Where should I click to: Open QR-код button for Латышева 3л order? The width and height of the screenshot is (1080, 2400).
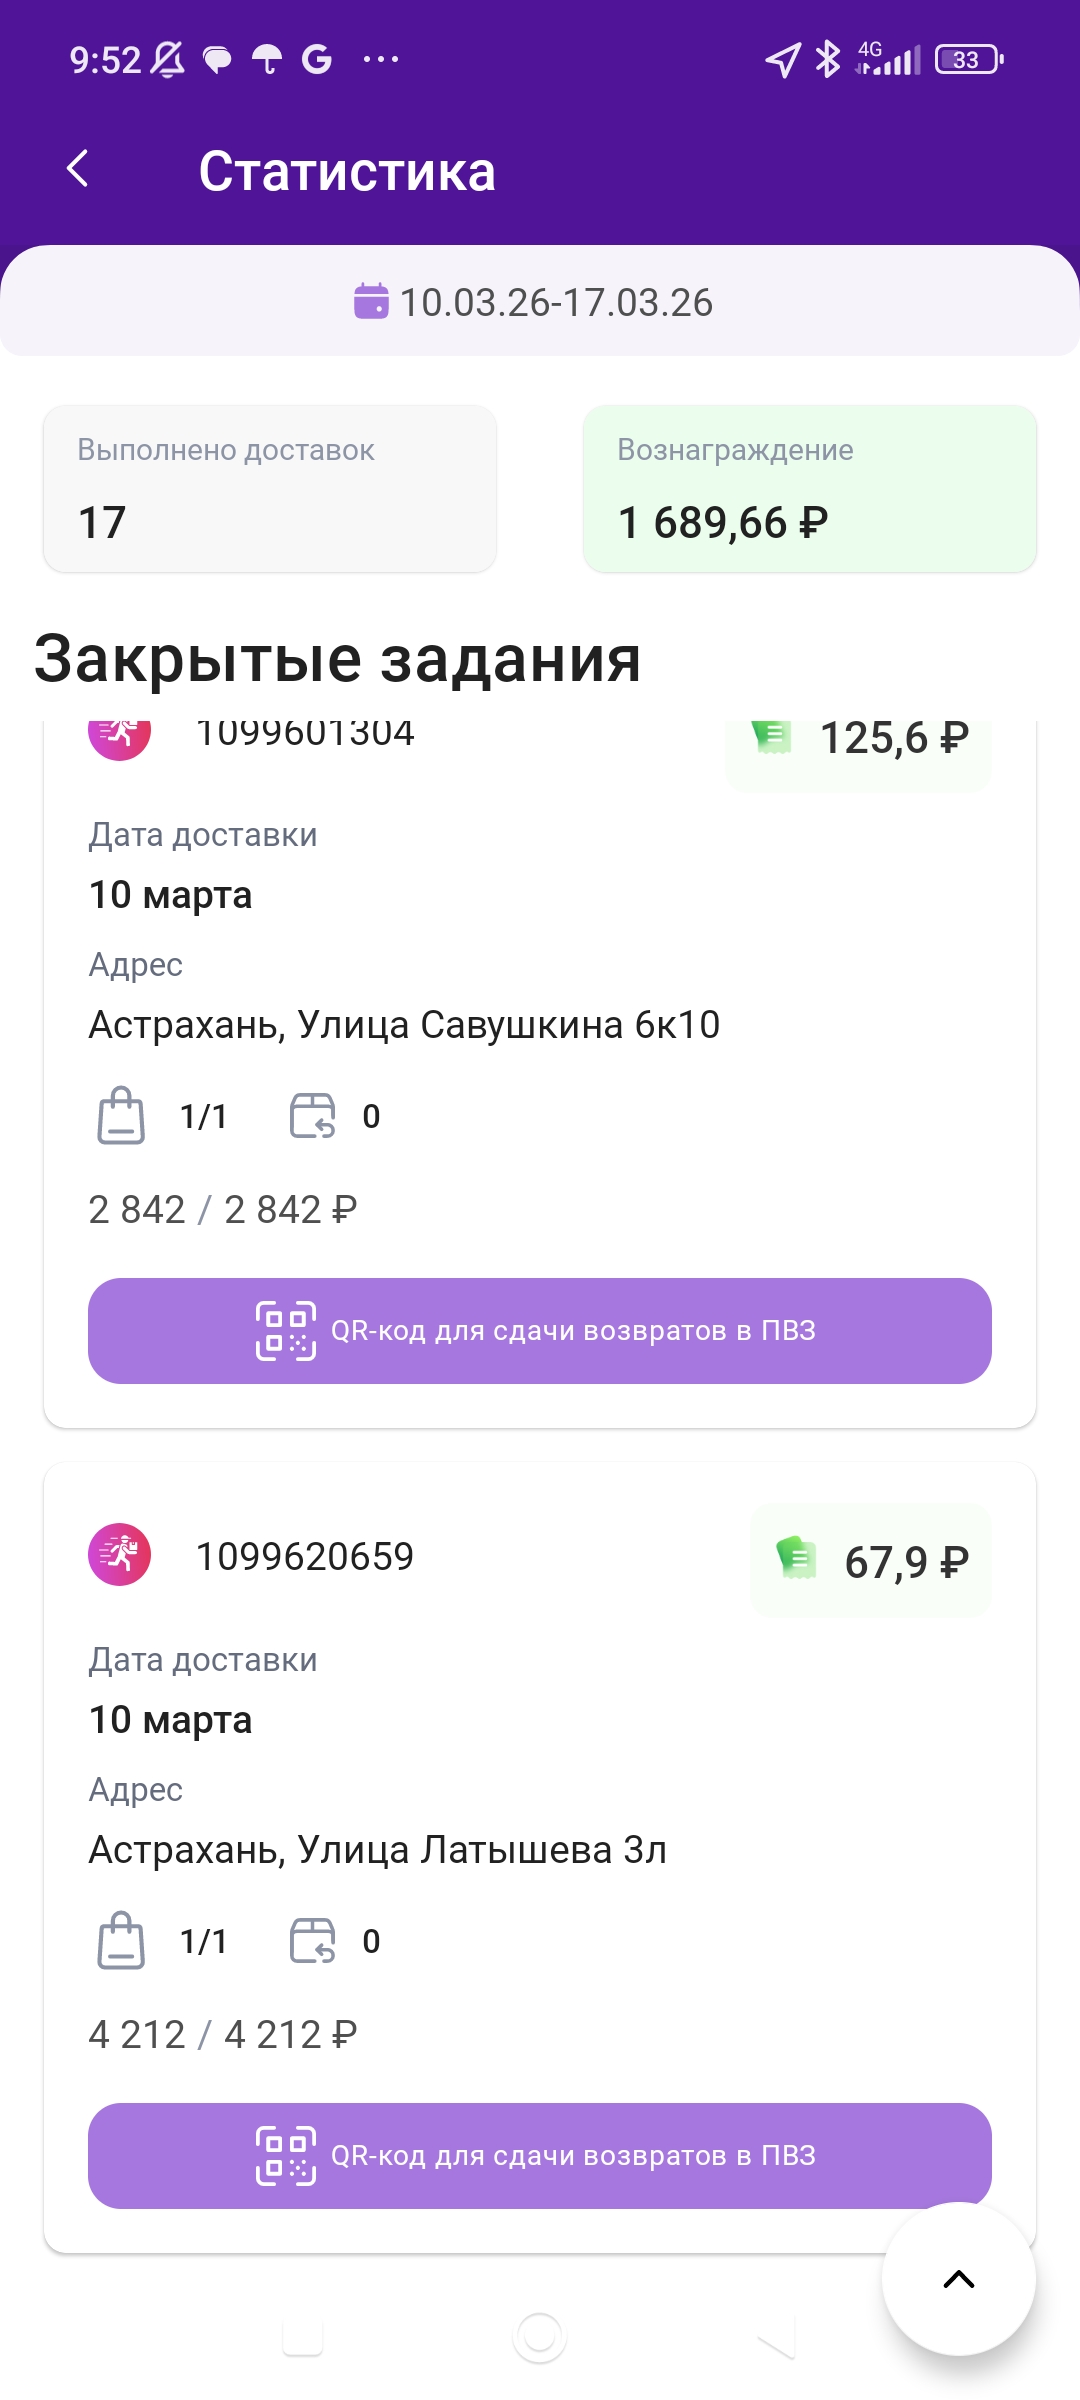[x=540, y=2155]
